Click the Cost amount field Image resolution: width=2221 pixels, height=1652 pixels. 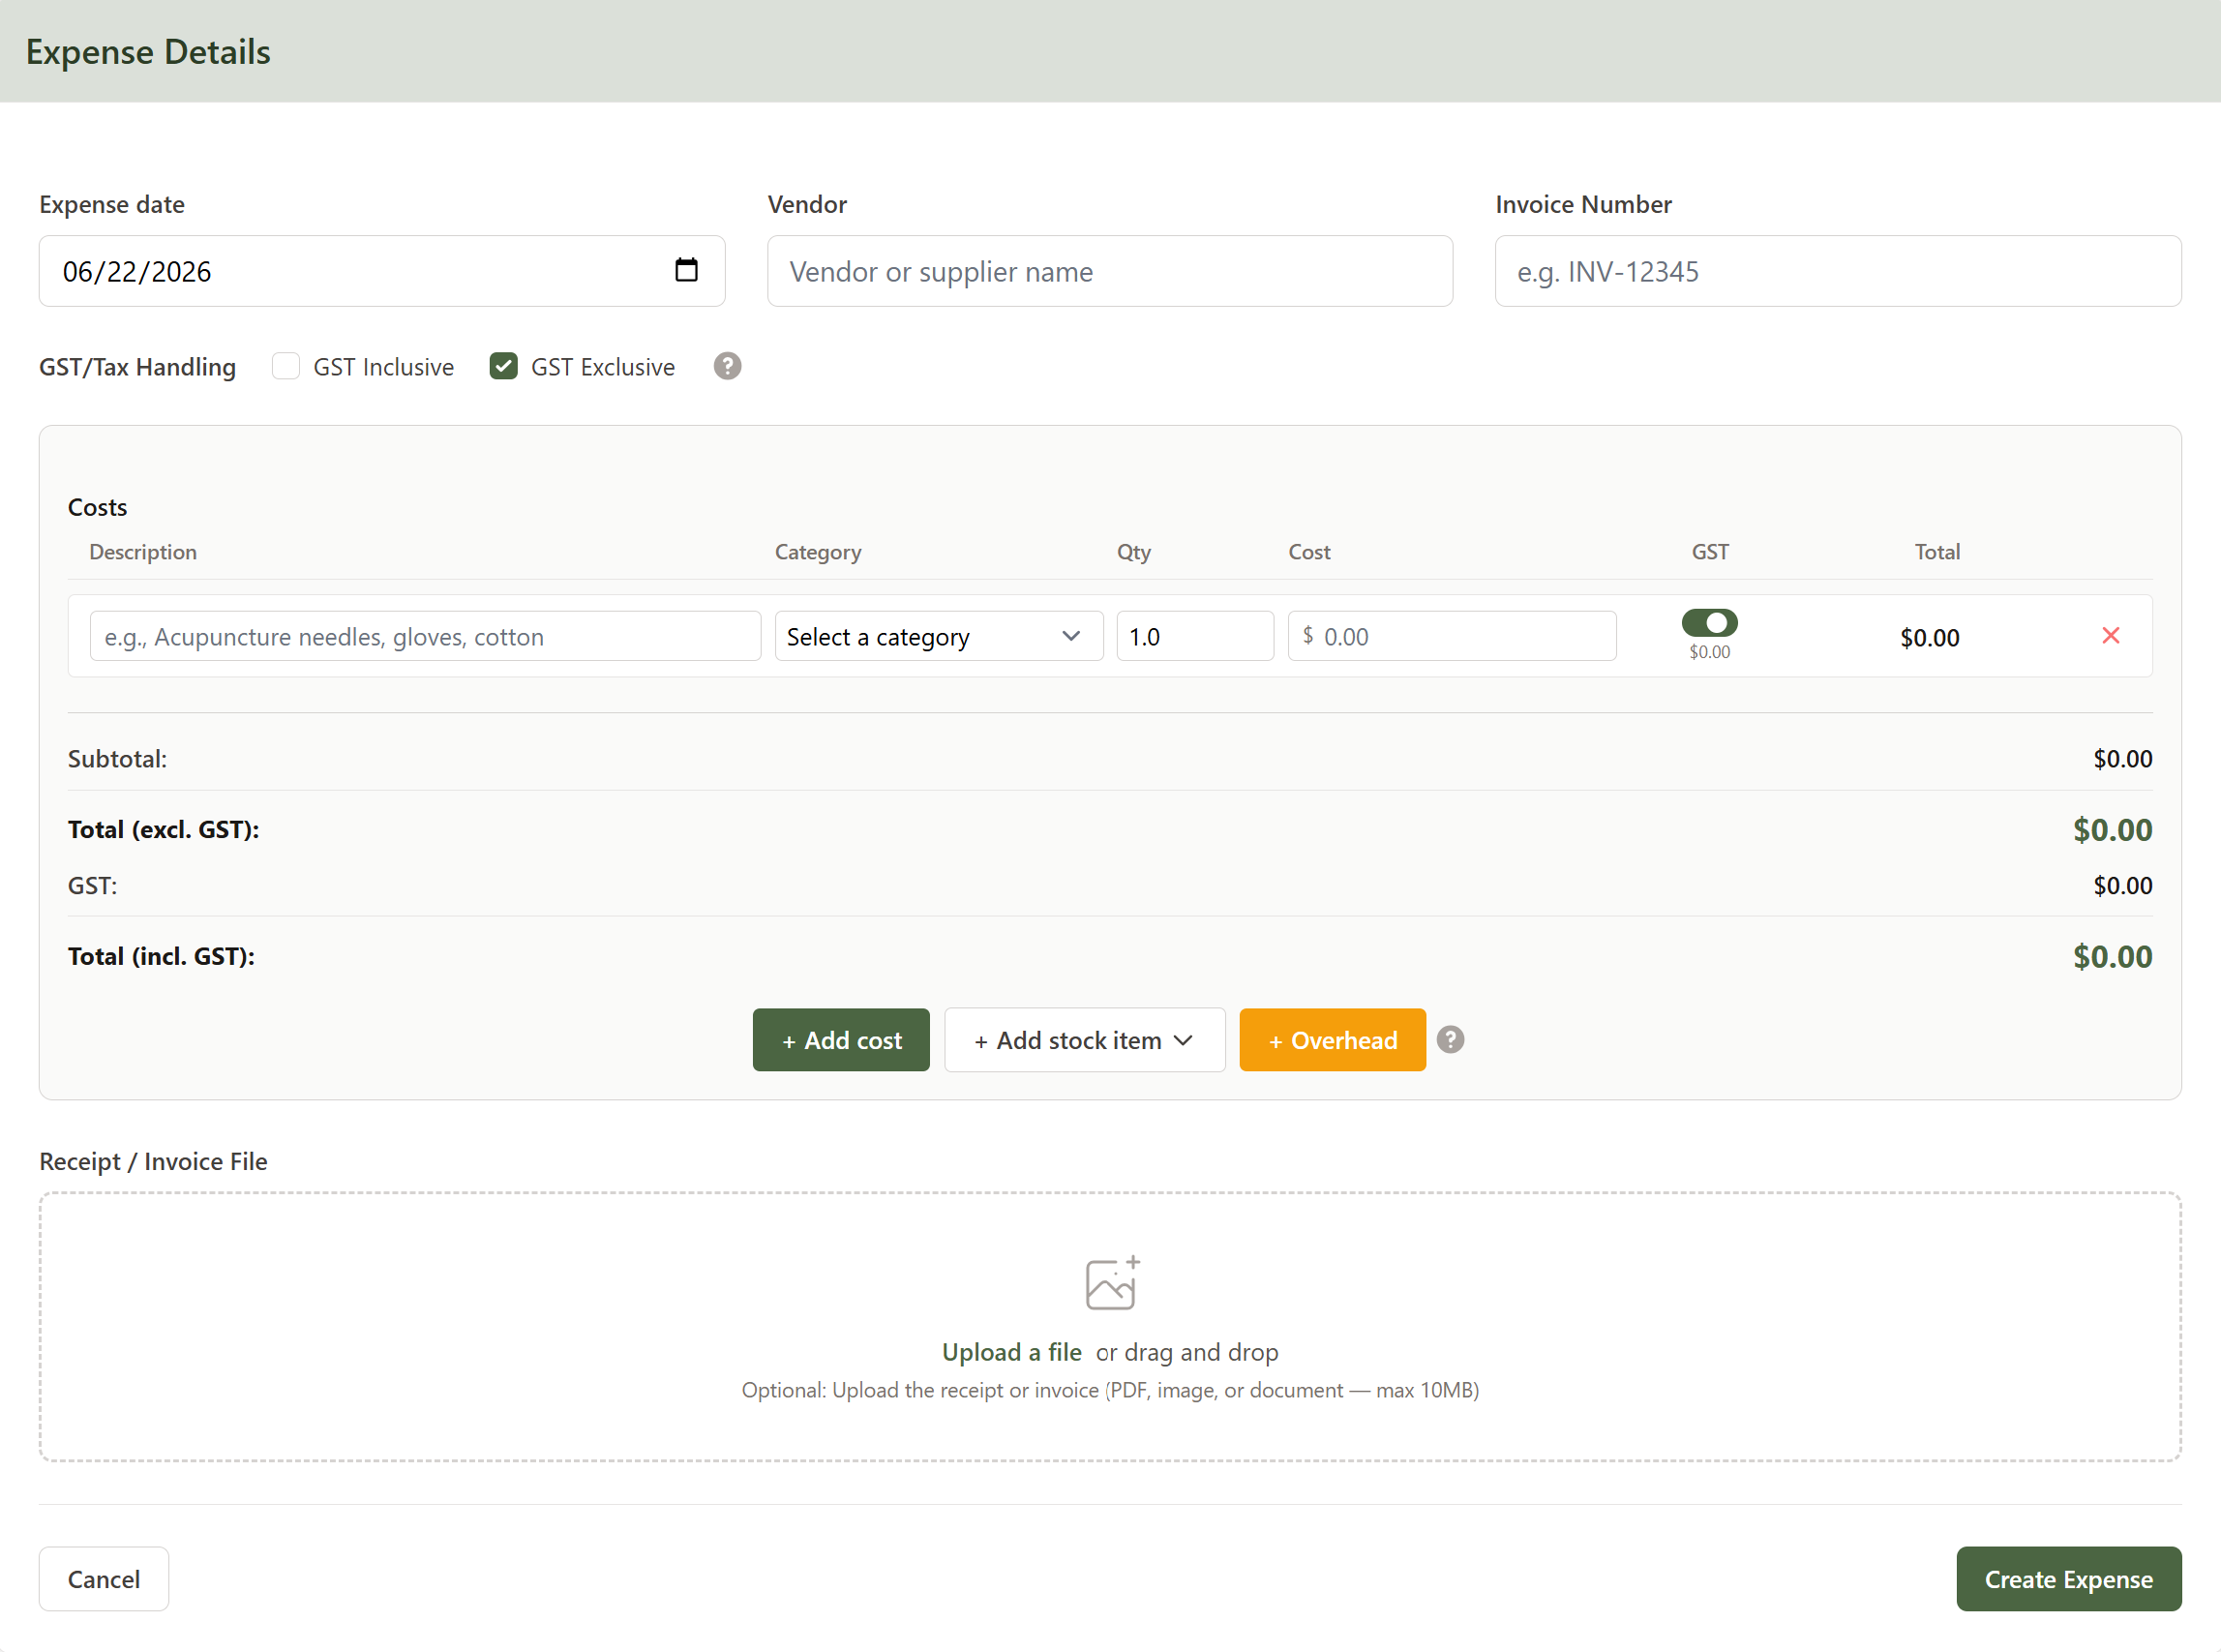click(x=1452, y=636)
